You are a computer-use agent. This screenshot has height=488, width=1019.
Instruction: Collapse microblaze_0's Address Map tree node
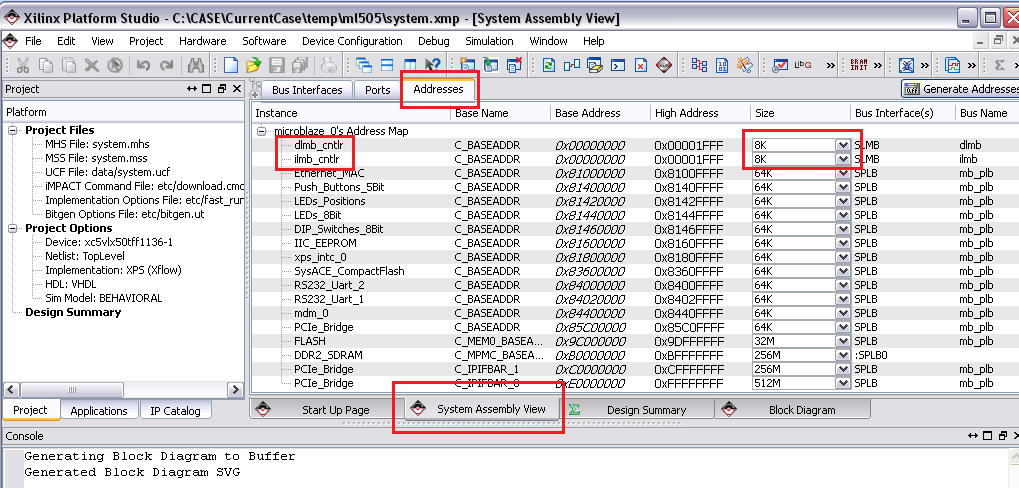point(262,131)
